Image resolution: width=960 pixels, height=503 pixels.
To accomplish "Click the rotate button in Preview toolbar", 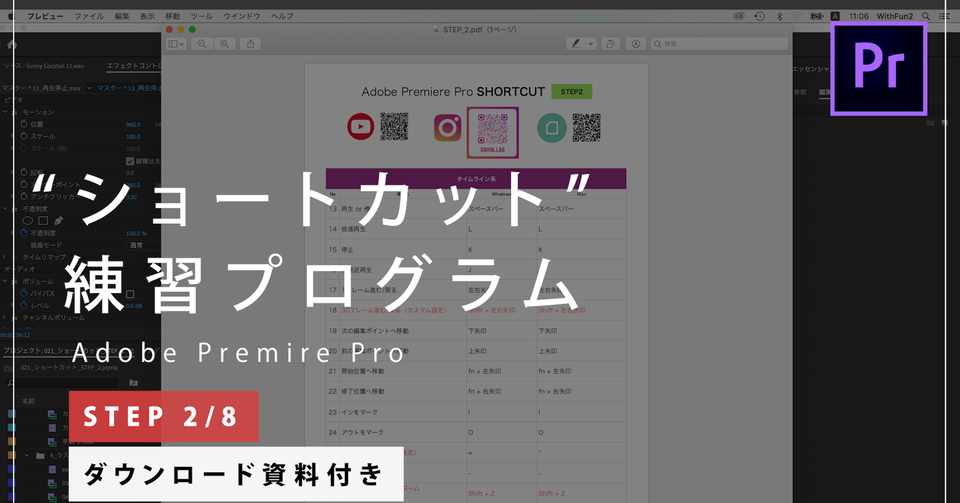I will [610, 44].
